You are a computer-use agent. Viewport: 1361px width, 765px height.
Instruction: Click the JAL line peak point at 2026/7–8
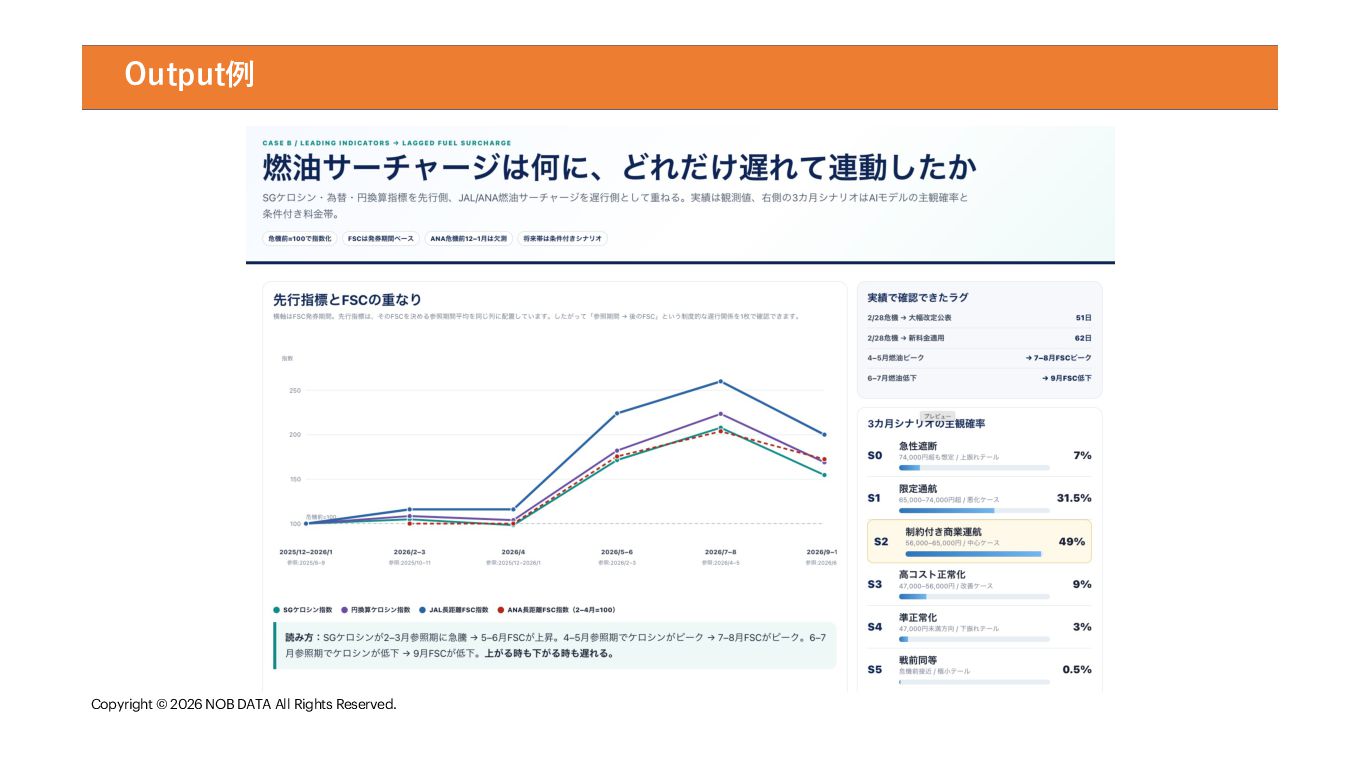(721, 381)
